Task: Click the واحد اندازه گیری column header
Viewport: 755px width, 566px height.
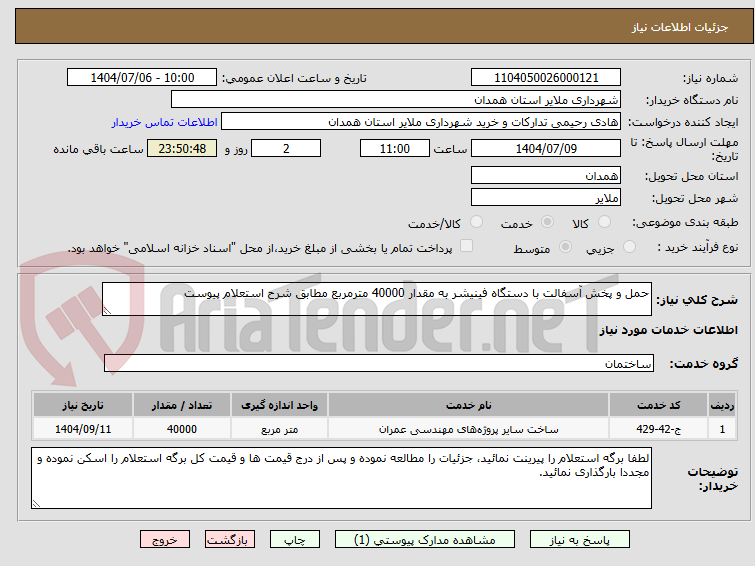Action: pos(279,405)
